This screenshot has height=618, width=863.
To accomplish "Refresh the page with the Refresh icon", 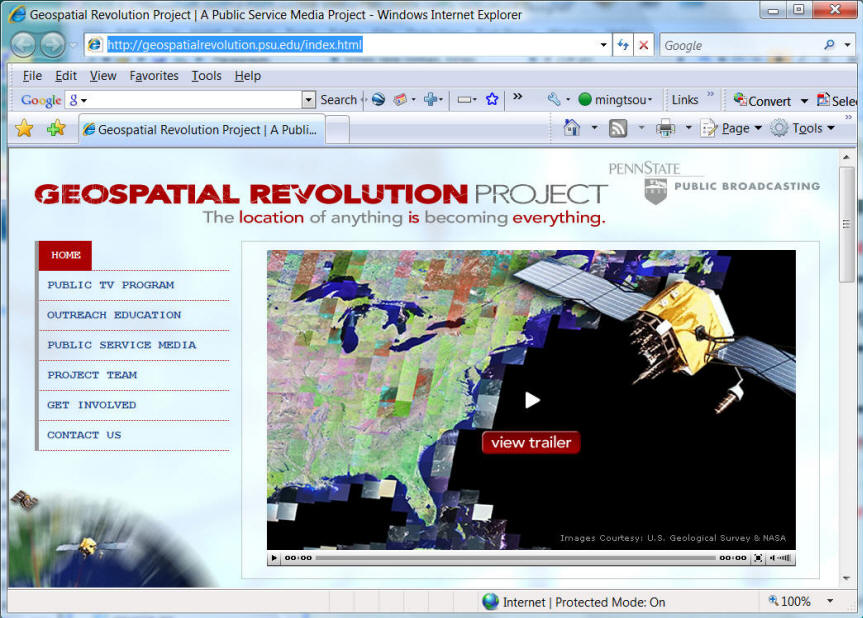I will pos(623,45).
